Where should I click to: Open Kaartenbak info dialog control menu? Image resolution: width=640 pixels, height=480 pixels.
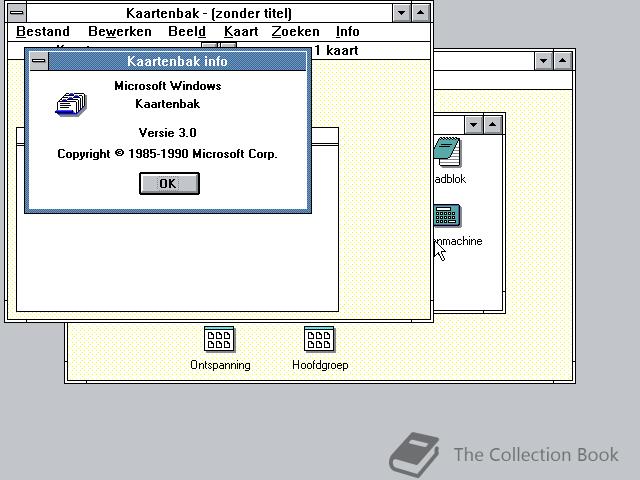tap(39, 61)
